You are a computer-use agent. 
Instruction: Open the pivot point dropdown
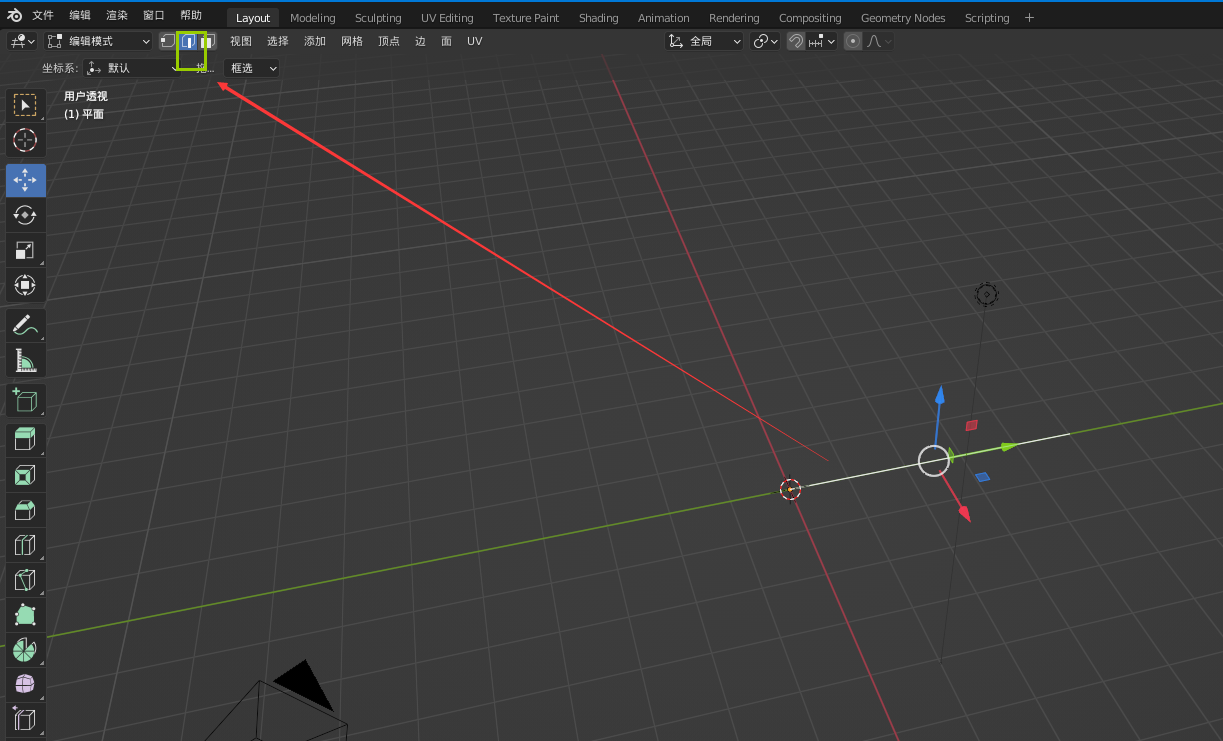click(765, 41)
